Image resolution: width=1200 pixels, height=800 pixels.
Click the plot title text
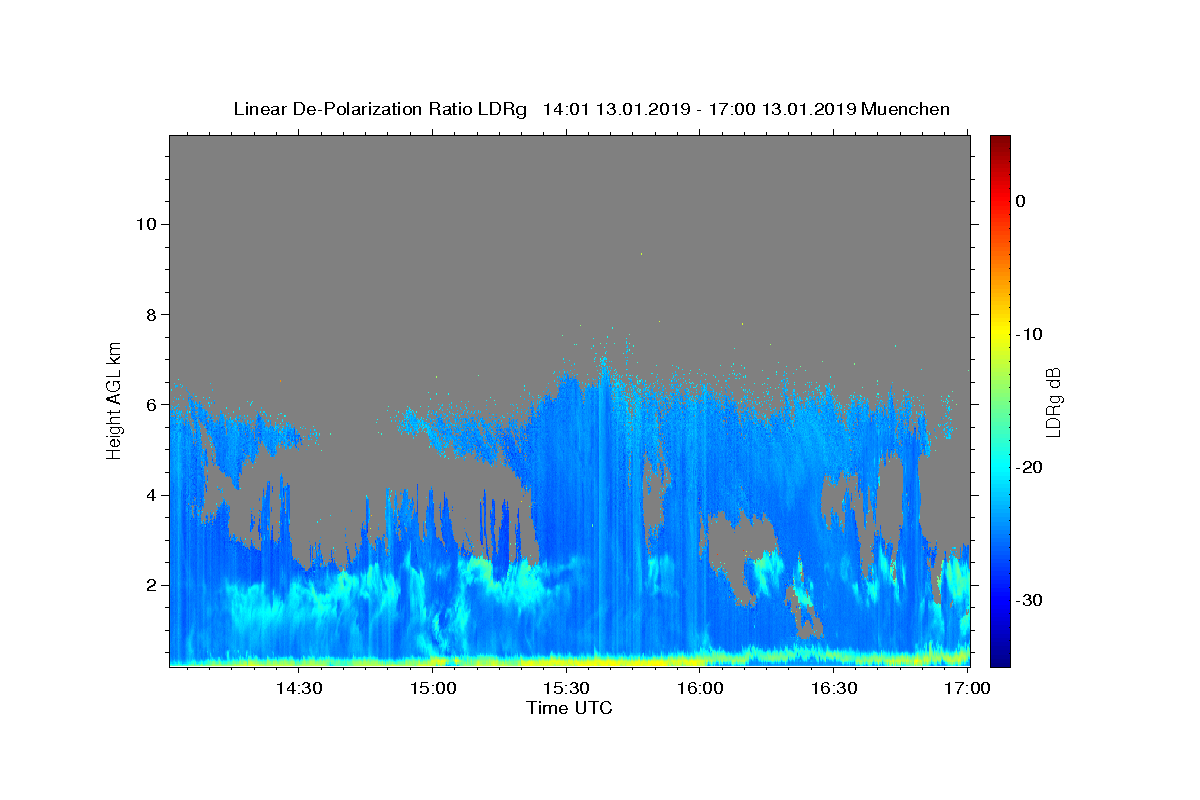coord(591,109)
